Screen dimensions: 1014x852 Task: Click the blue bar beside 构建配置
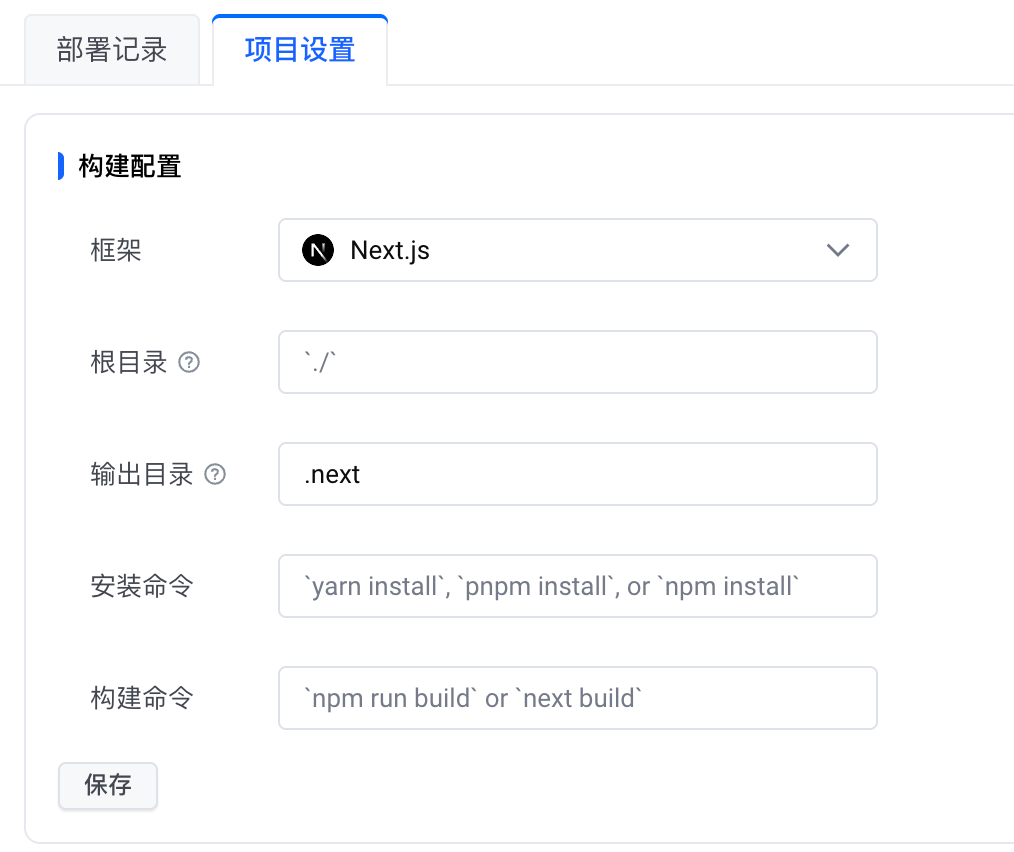61,166
